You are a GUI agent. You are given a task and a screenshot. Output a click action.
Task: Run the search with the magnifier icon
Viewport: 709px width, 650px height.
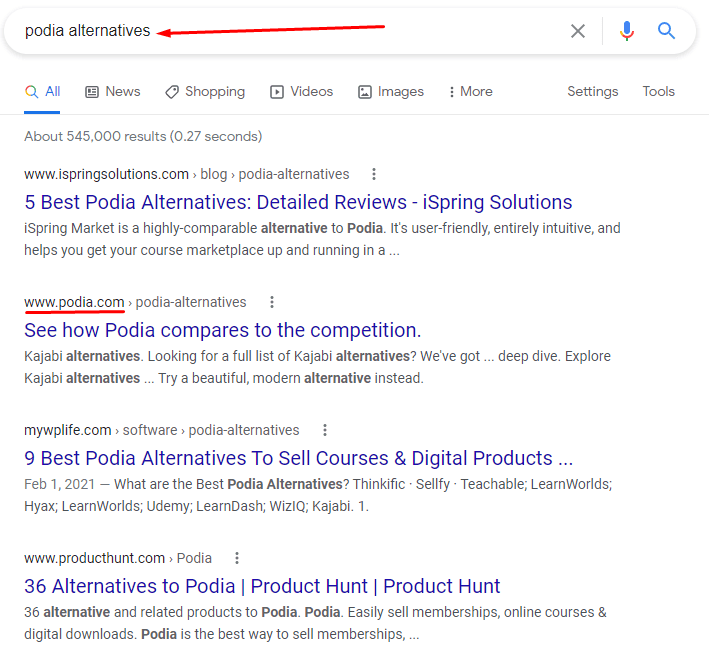pos(666,31)
